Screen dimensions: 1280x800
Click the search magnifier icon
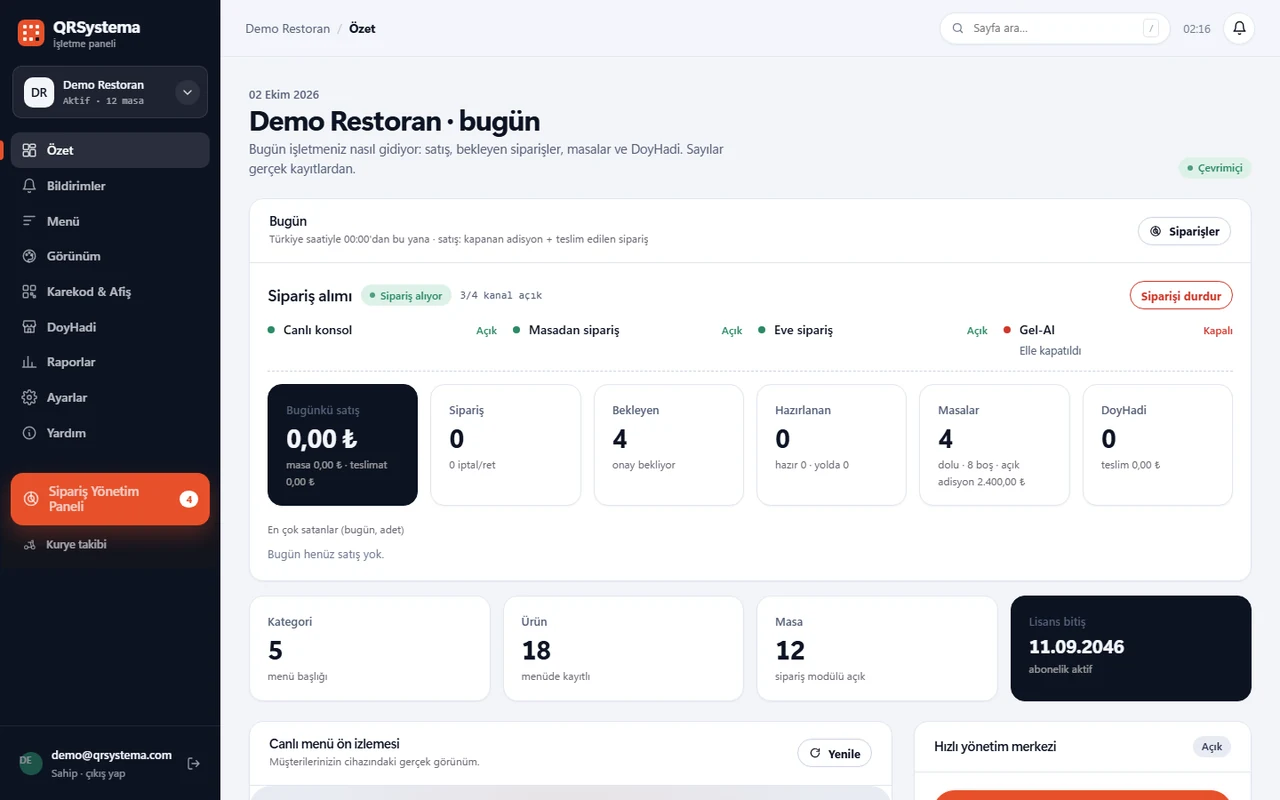pos(958,28)
